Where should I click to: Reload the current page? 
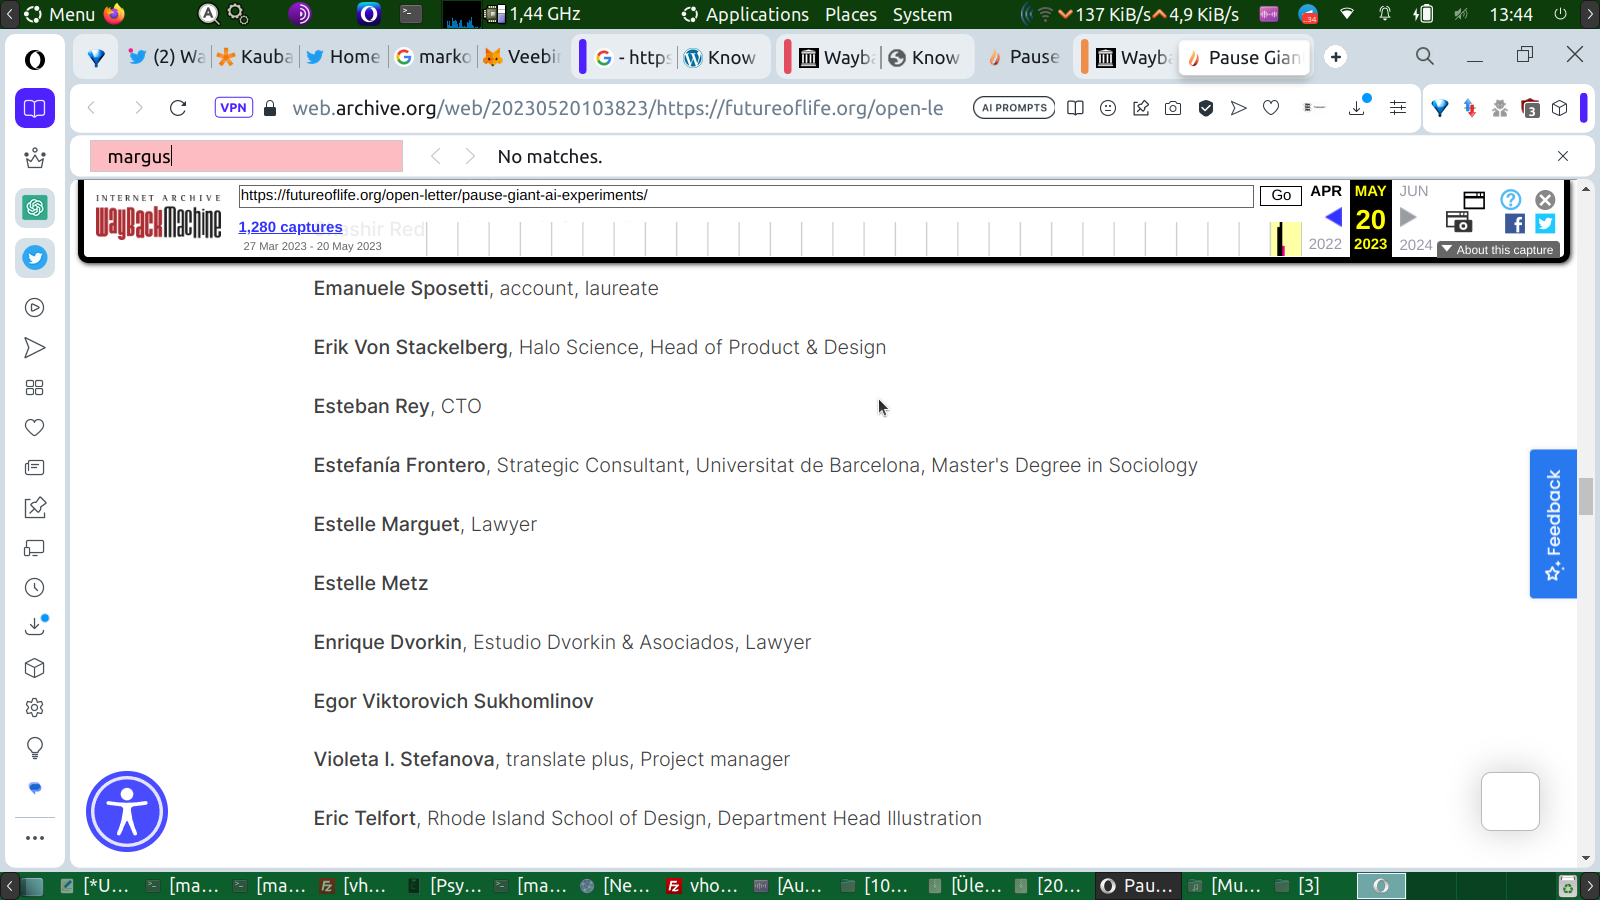pos(178,108)
